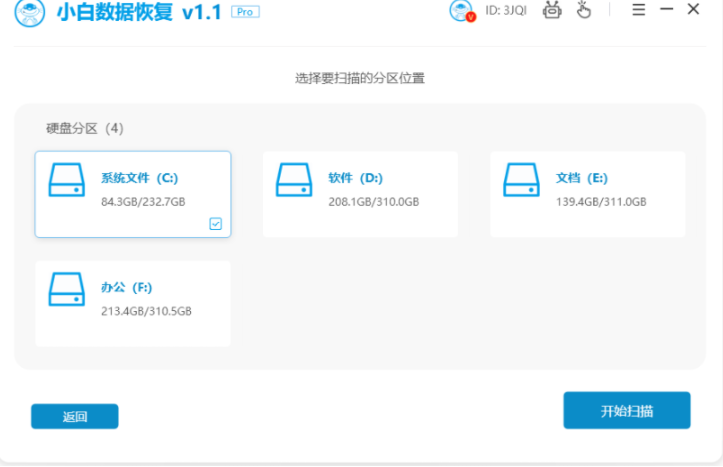Click the drive icon for 文档 (E:)
Image resolution: width=723 pixels, height=467 pixels.
pyautogui.click(x=521, y=180)
